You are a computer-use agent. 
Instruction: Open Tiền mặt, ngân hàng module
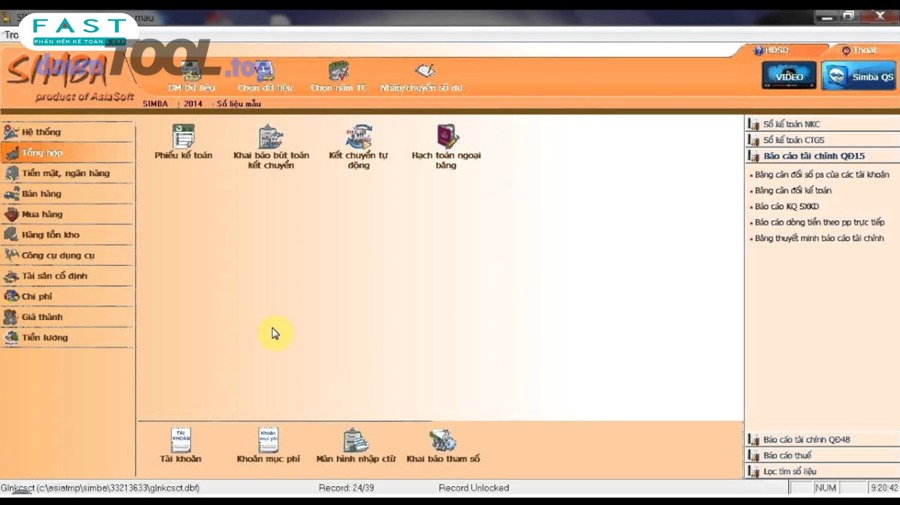coord(67,173)
